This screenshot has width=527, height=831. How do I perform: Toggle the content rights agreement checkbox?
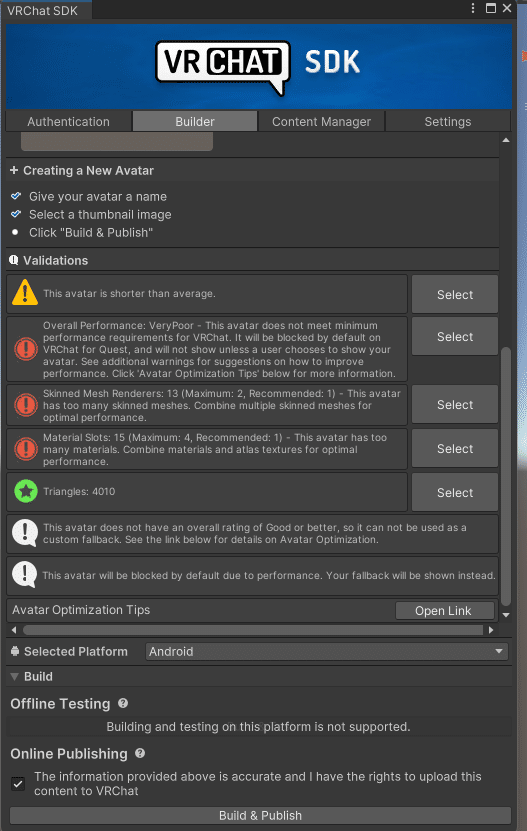pyautogui.click(x=18, y=784)
